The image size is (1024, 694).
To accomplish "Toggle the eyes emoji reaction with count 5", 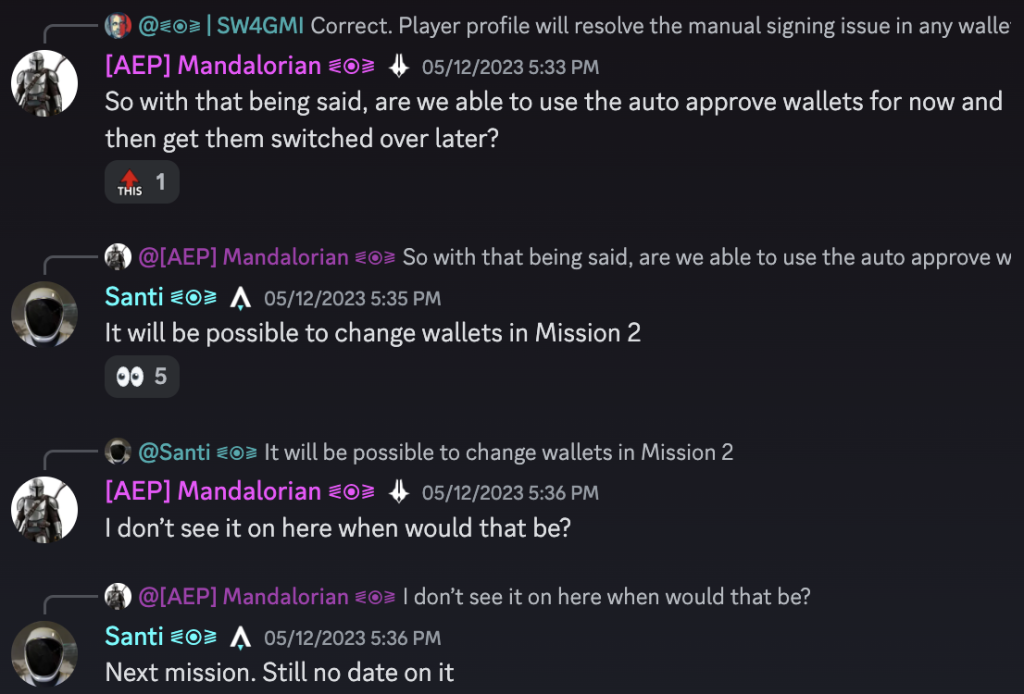I will [142, 377].
